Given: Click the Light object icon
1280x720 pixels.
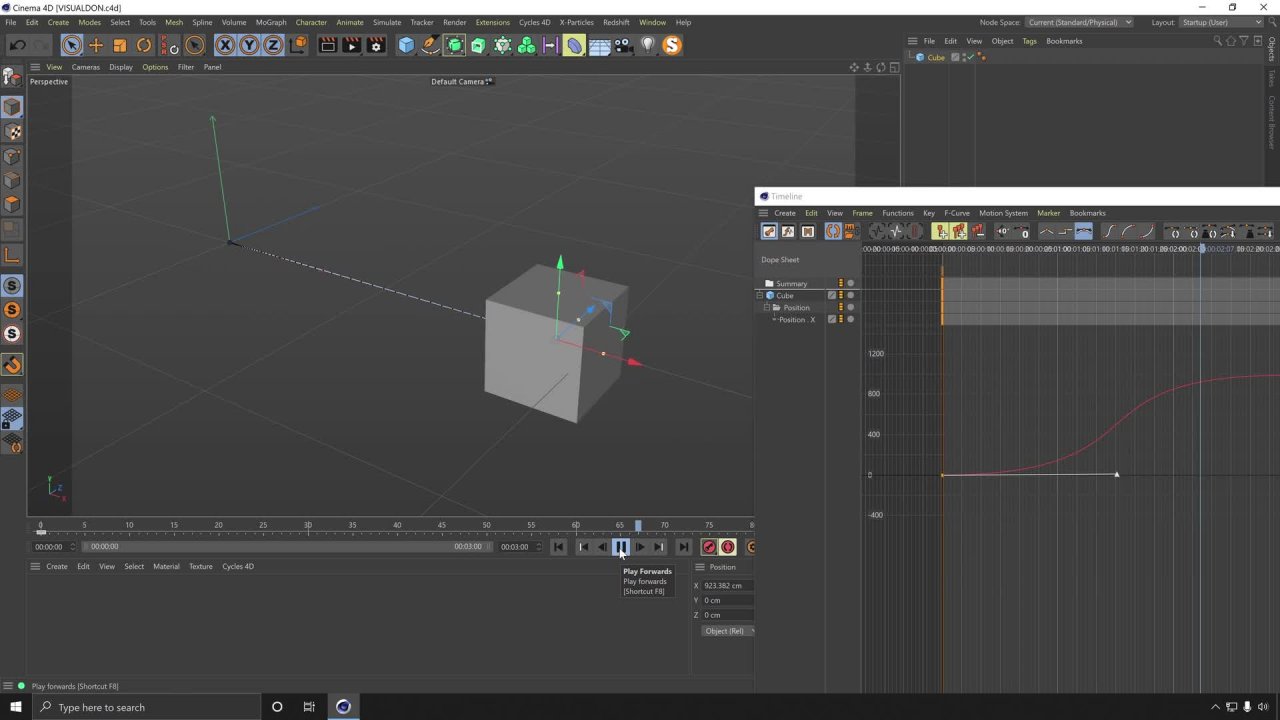Looking at the screenshot, I should 647,45.
